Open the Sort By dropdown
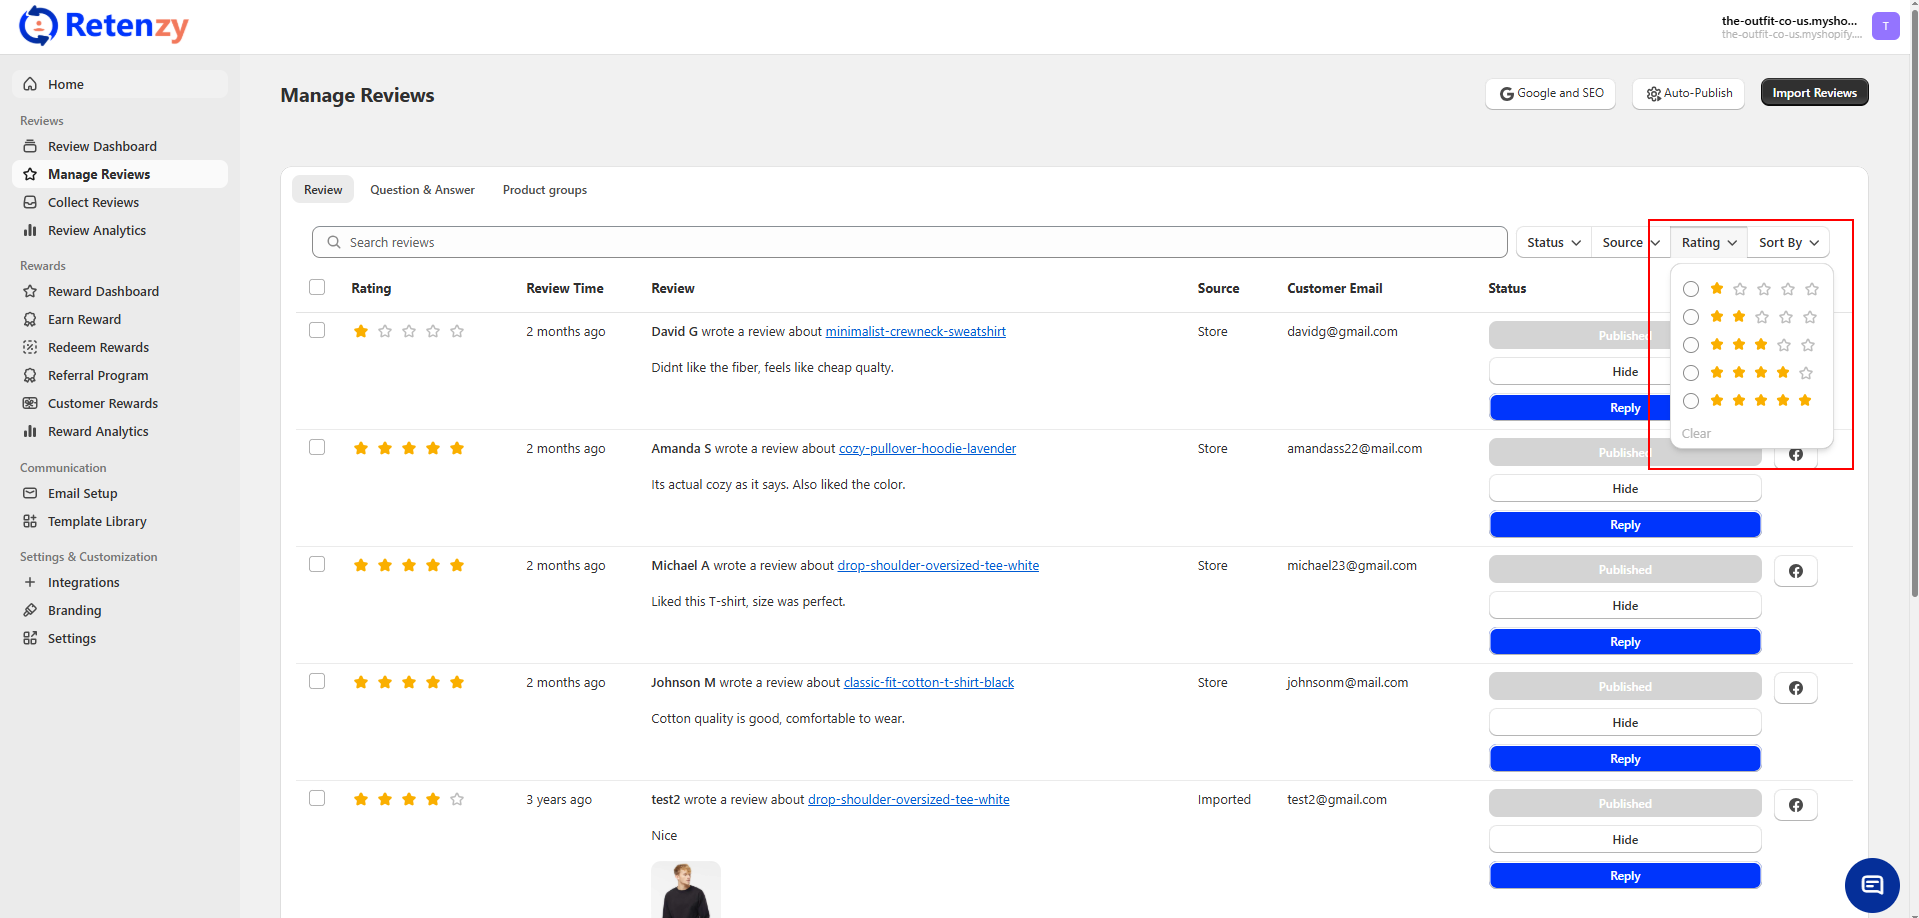The width and height of the screenshot is (1919, 918). coord(1788,242)
